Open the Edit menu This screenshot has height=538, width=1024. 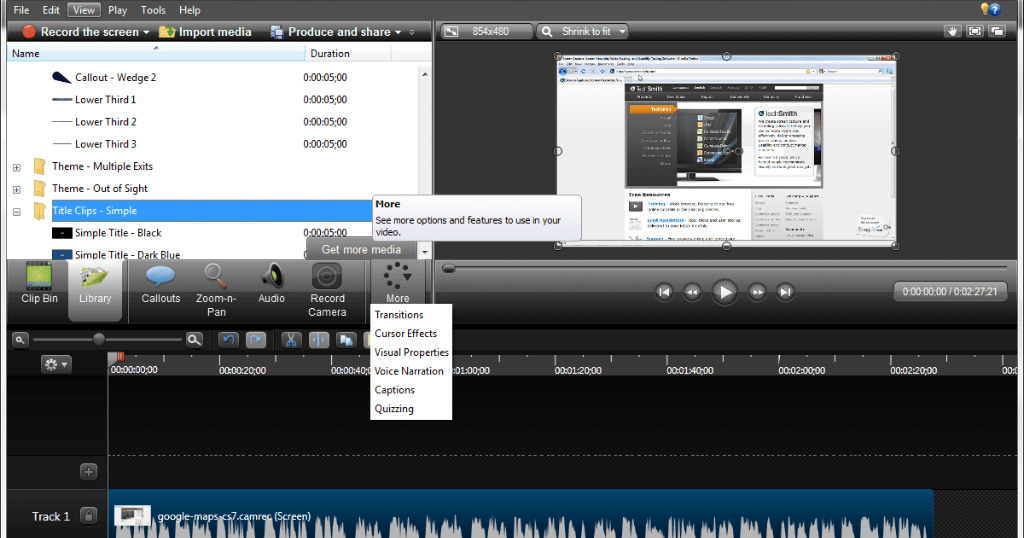[x=51, y=10]
